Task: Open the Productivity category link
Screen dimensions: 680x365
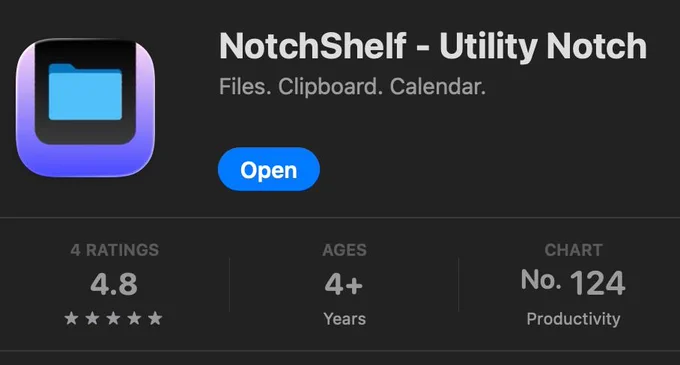Action: coord(573,319)
